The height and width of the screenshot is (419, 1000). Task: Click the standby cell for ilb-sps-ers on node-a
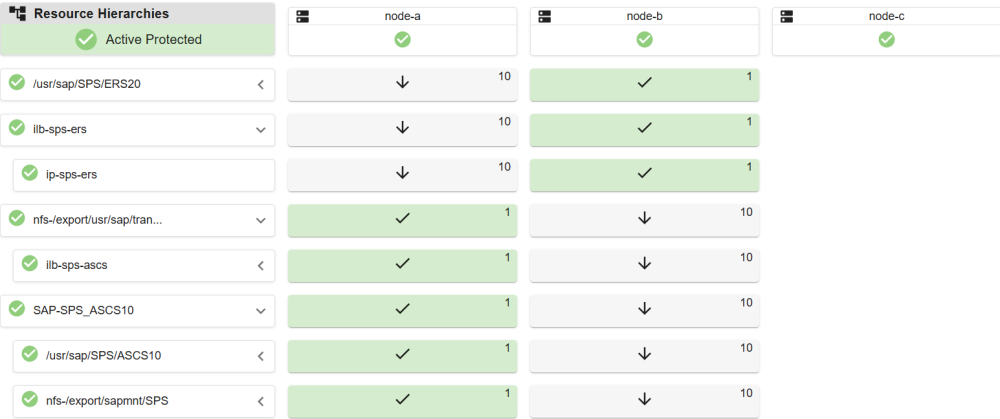click(402, 129)
